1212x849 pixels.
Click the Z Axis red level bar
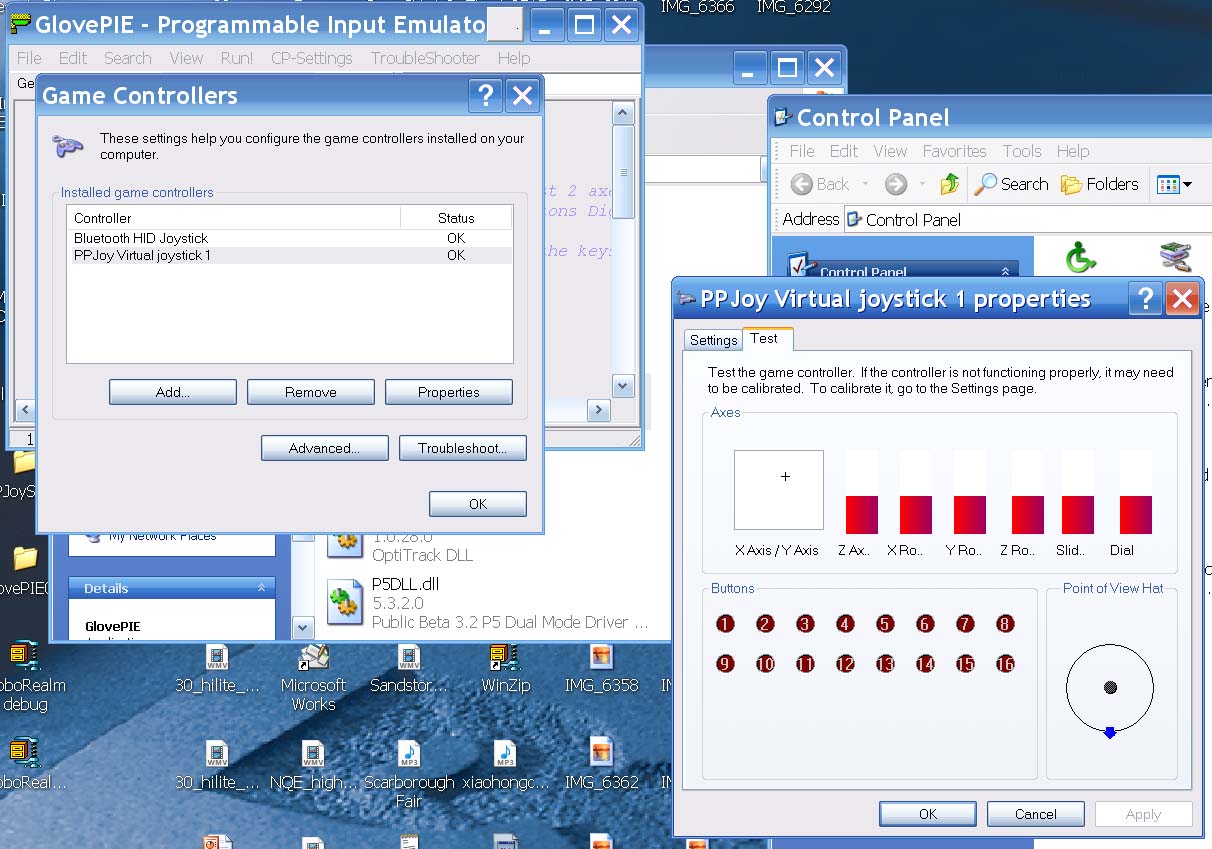tap(861, 514)
